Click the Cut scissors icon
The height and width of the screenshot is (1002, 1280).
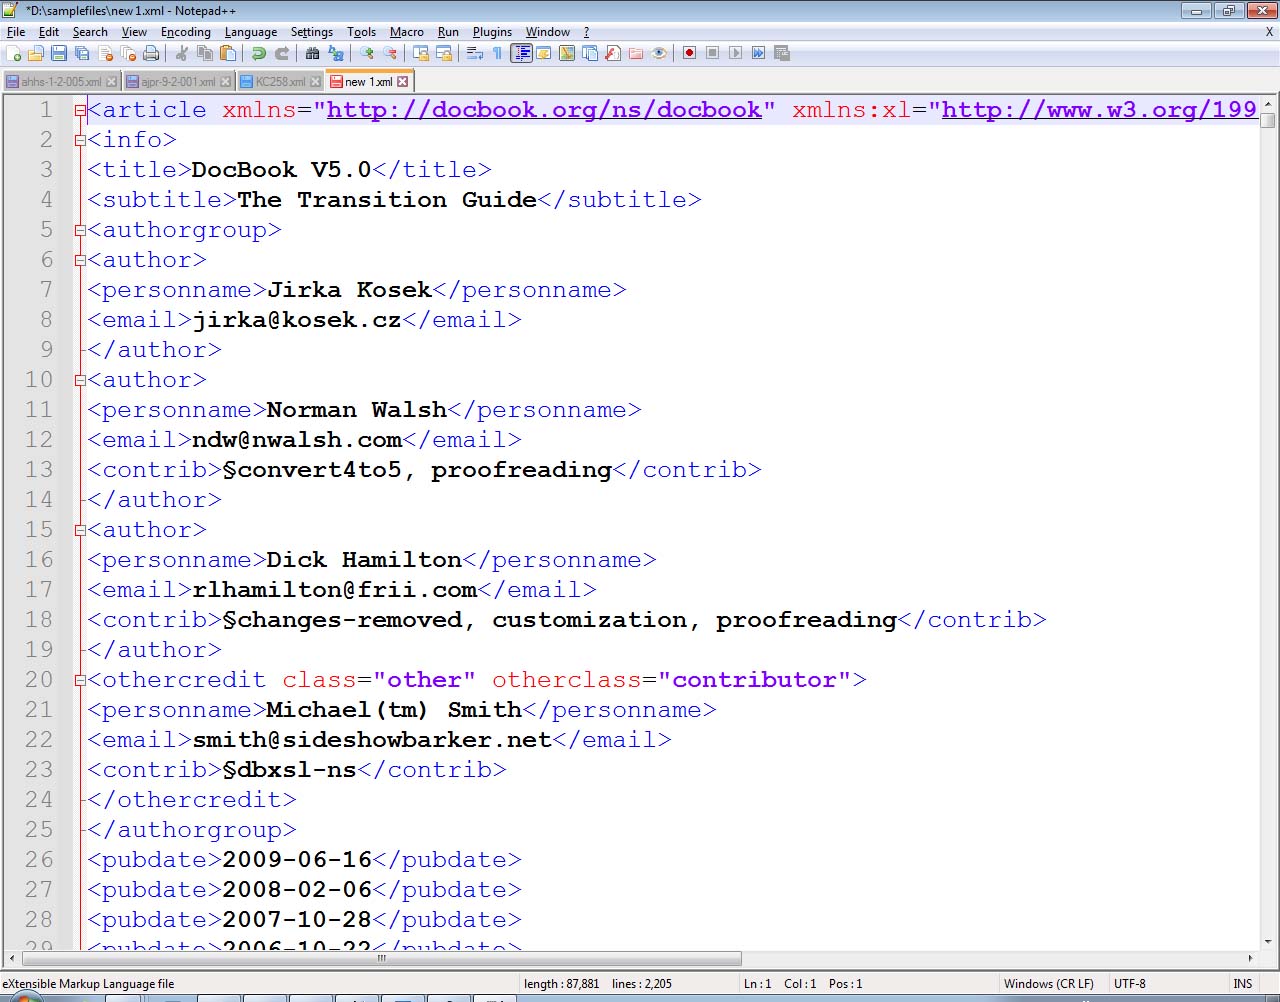182,53
